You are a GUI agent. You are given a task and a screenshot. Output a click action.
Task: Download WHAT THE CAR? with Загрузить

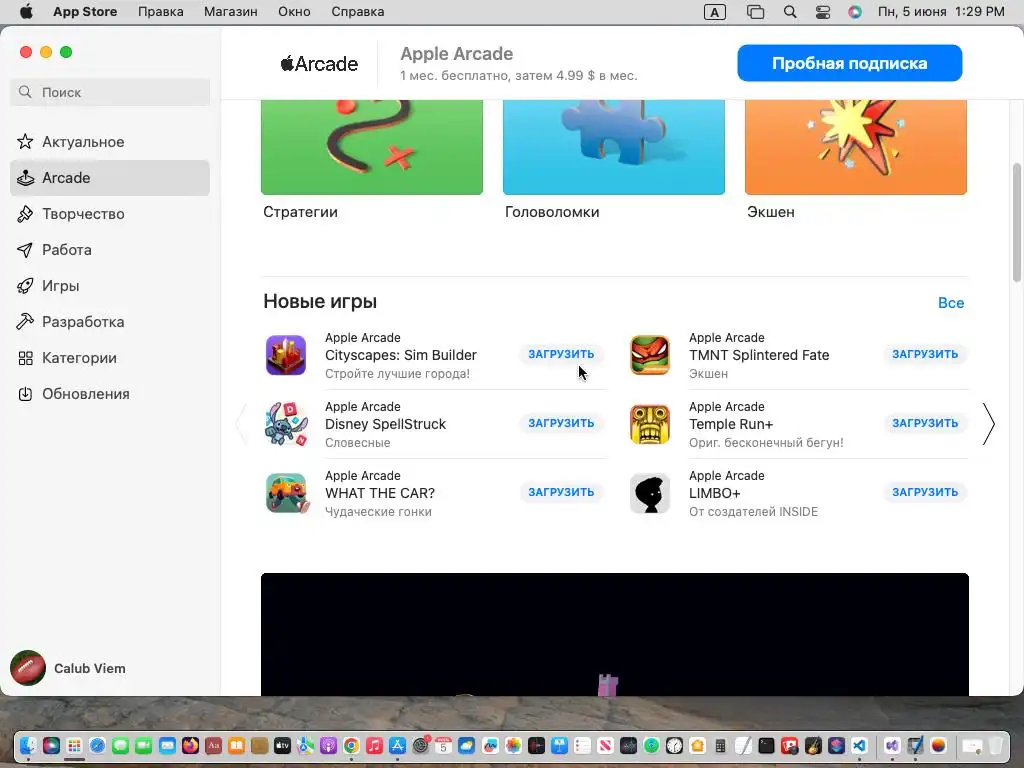point(561,492)
